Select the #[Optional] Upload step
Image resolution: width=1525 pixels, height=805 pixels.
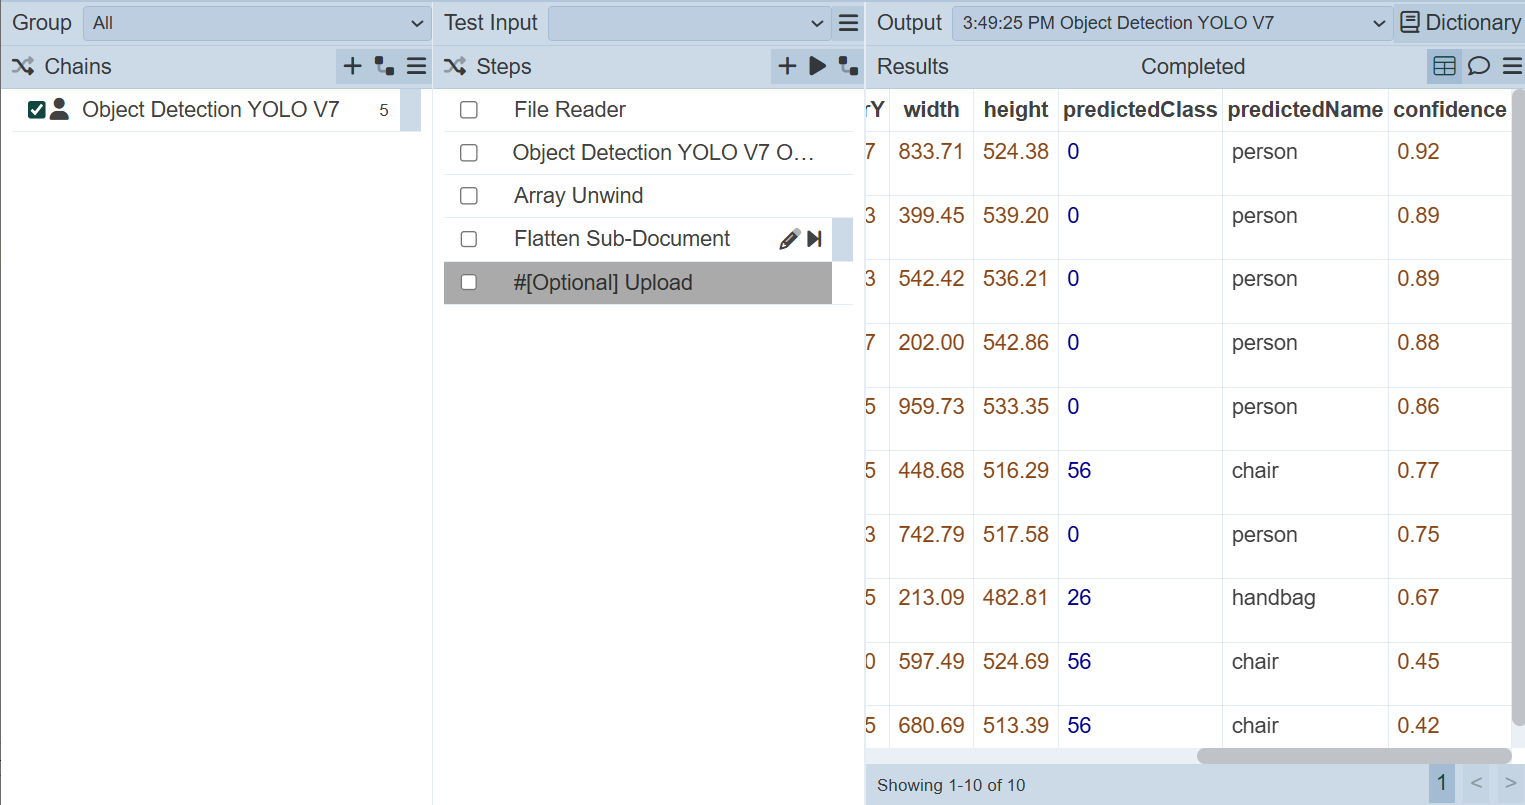point(602,283)
